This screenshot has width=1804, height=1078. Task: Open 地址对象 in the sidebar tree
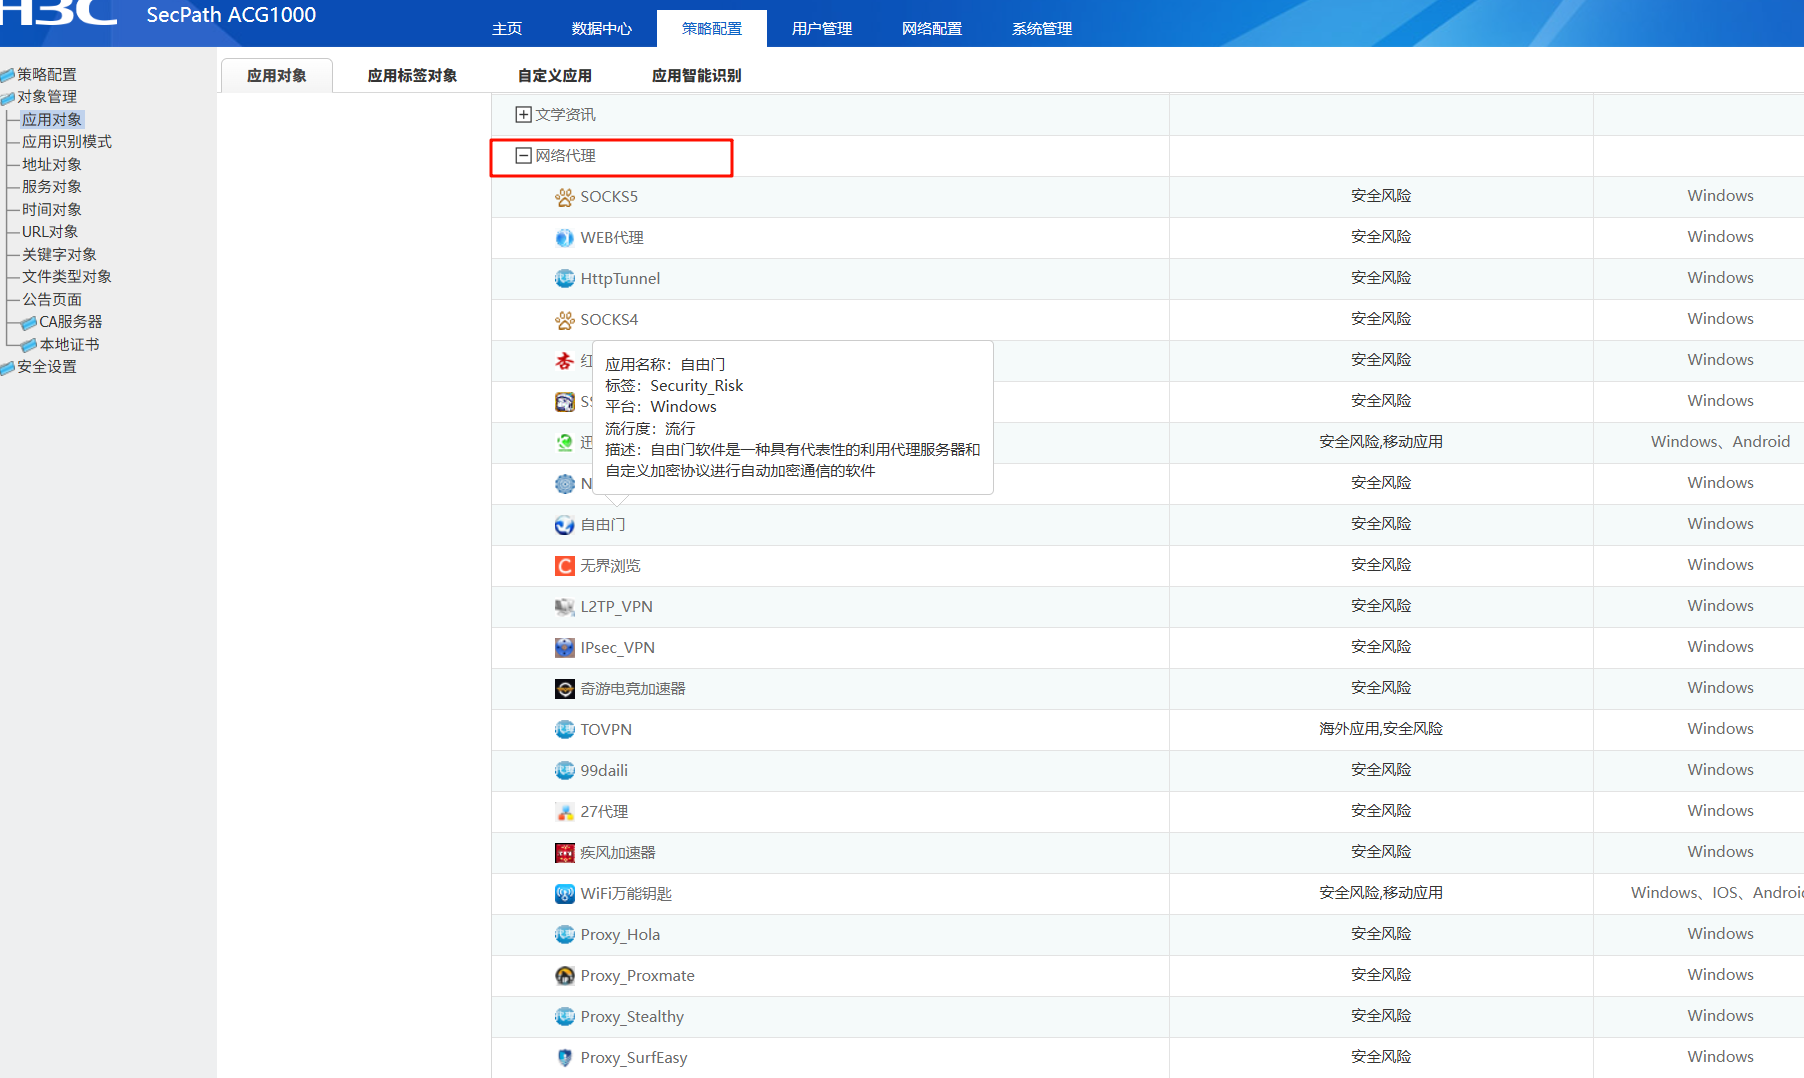tap(52, 165)
